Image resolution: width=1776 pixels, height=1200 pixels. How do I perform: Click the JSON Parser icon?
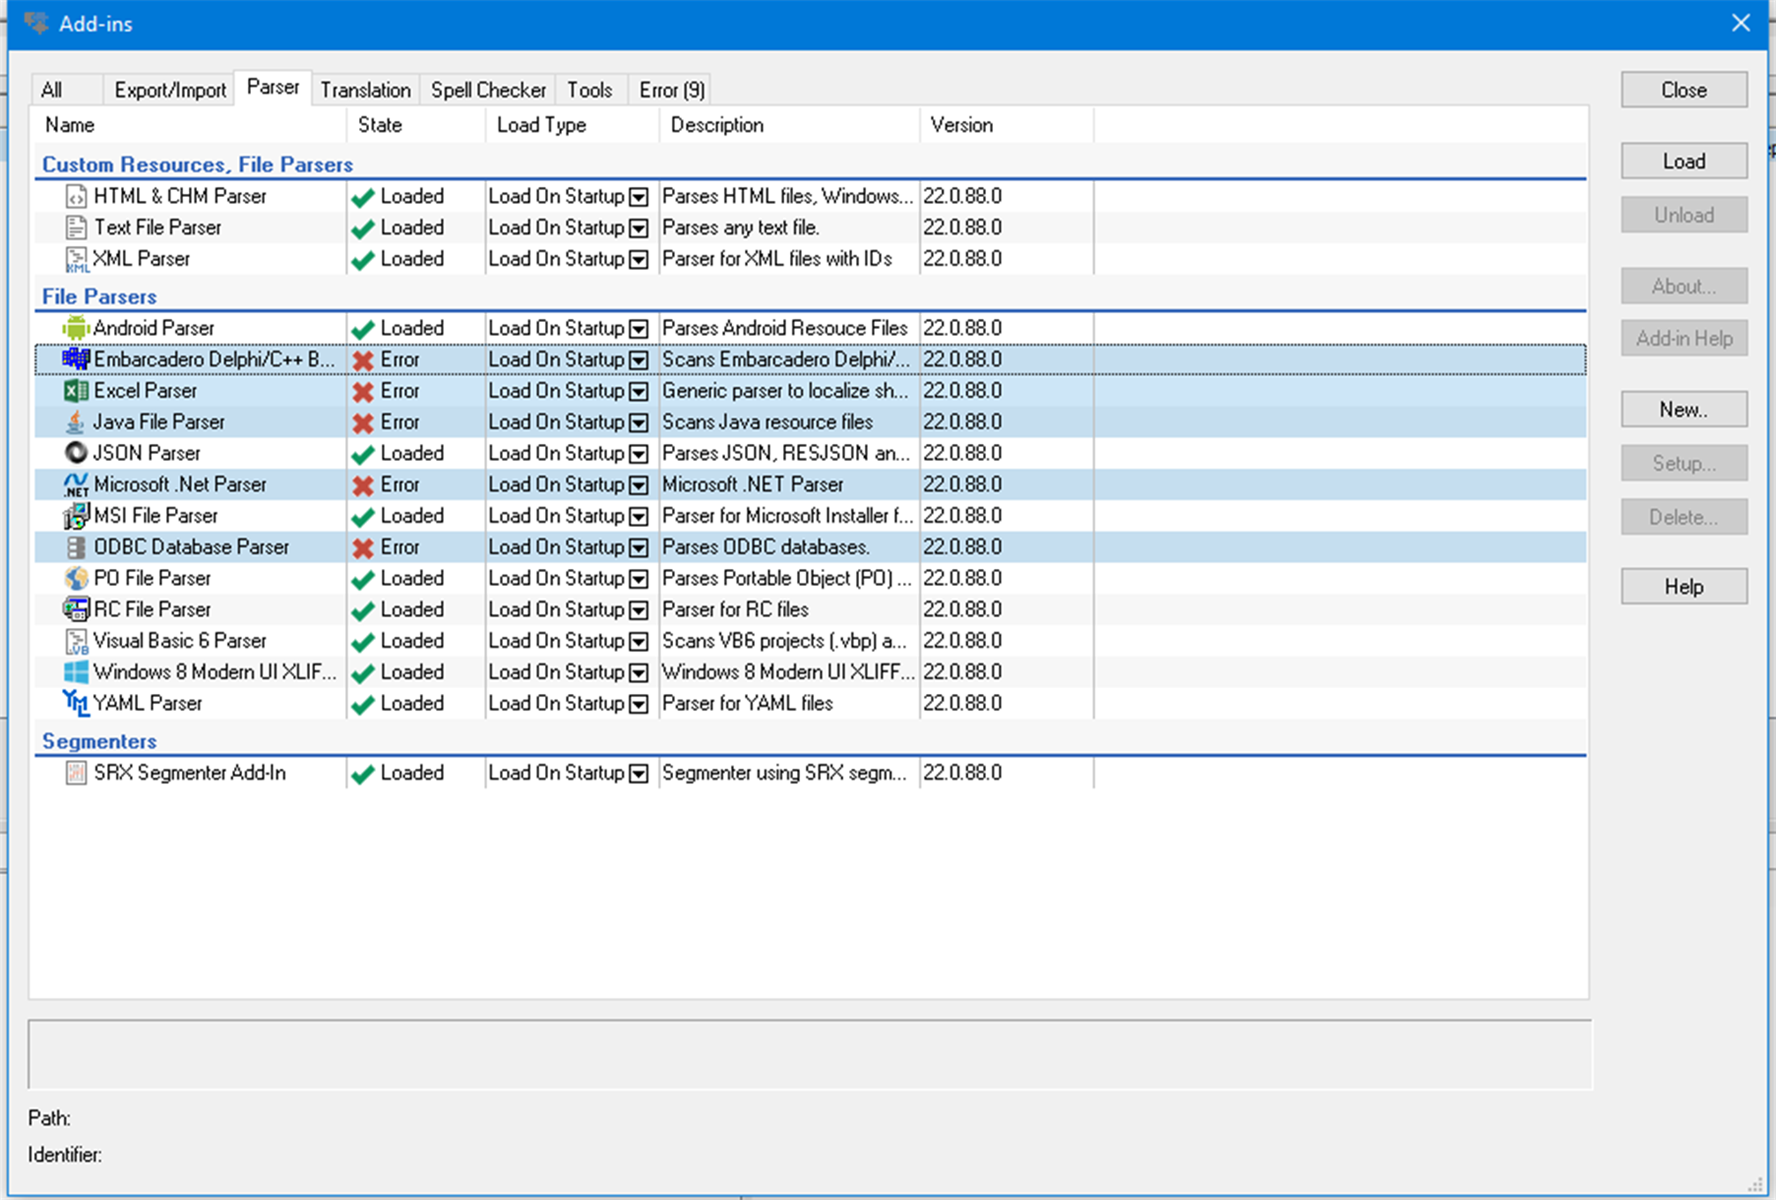point(76,453)
